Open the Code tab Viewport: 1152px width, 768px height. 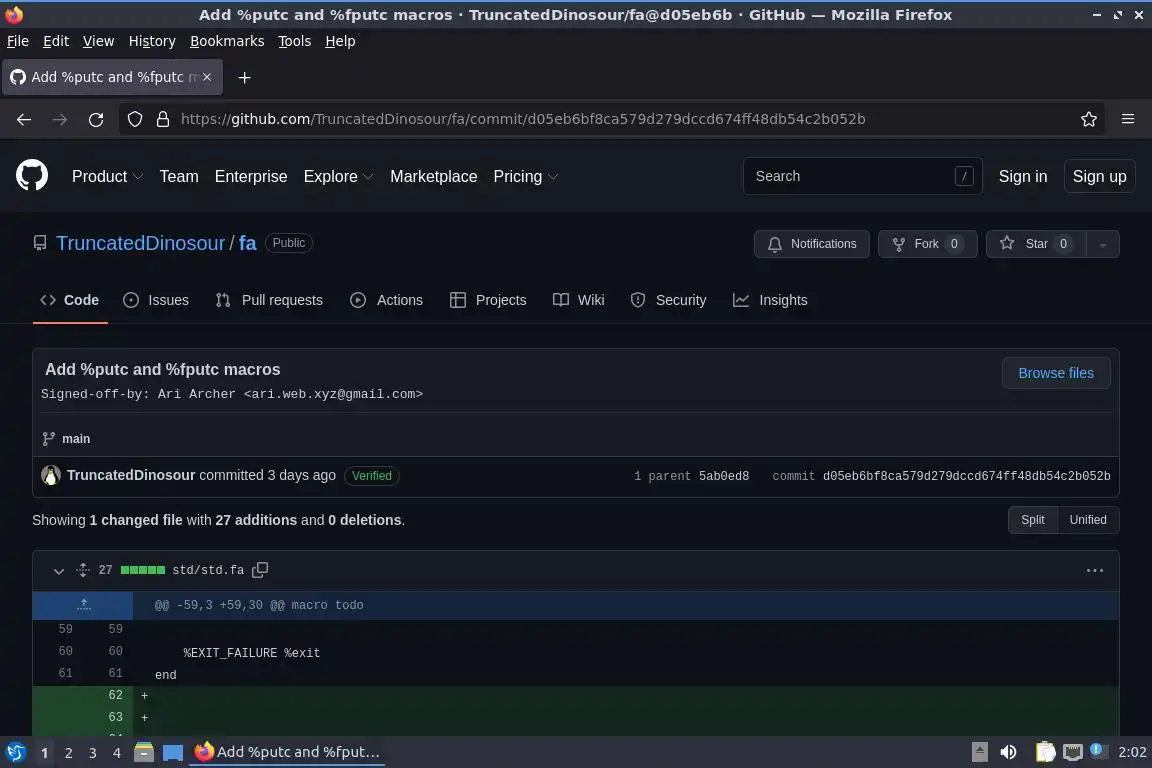point(70,300)
